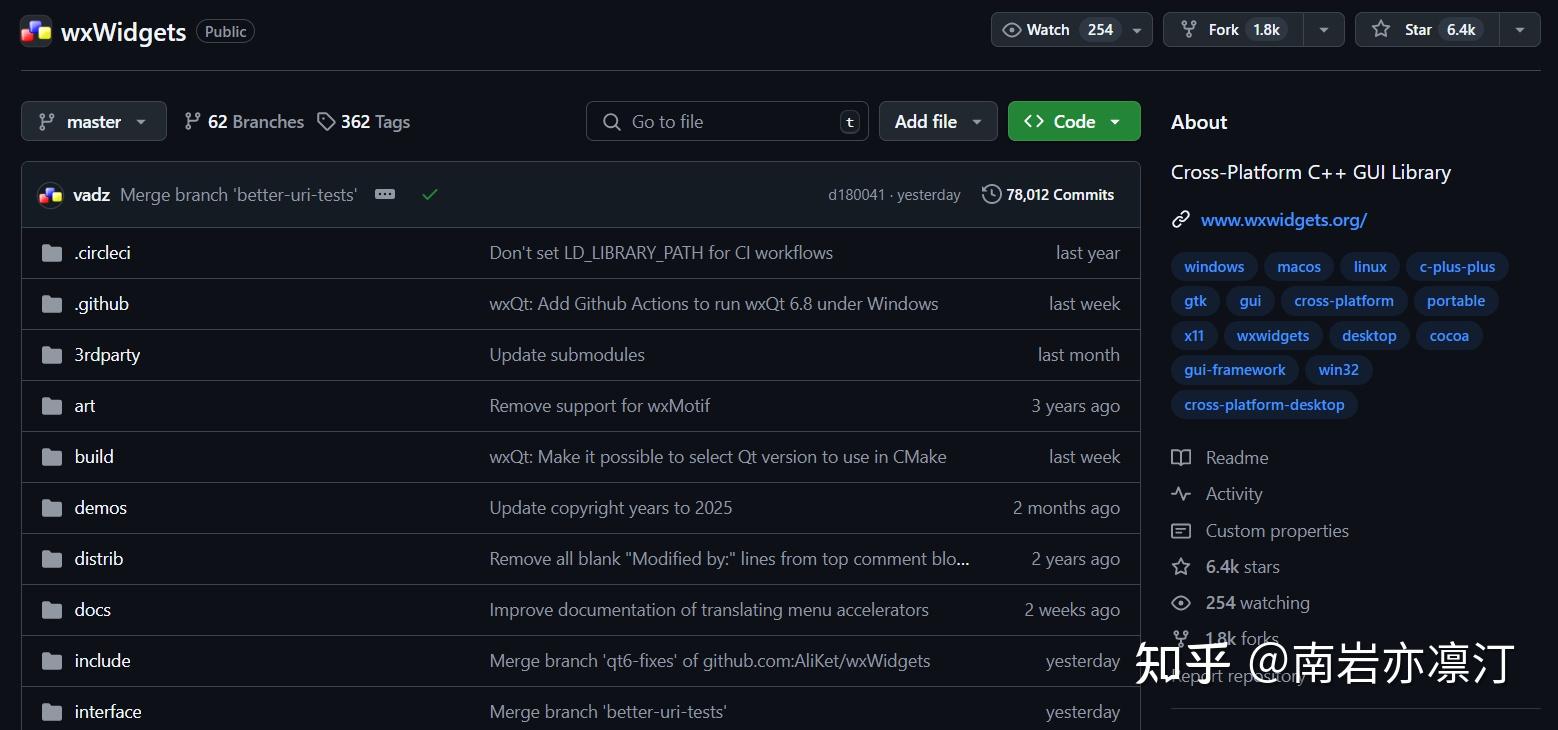The image size is (1558, 730).
Task: Click the branch icon beside 62 Branches
Action: (x=191, y=121)
